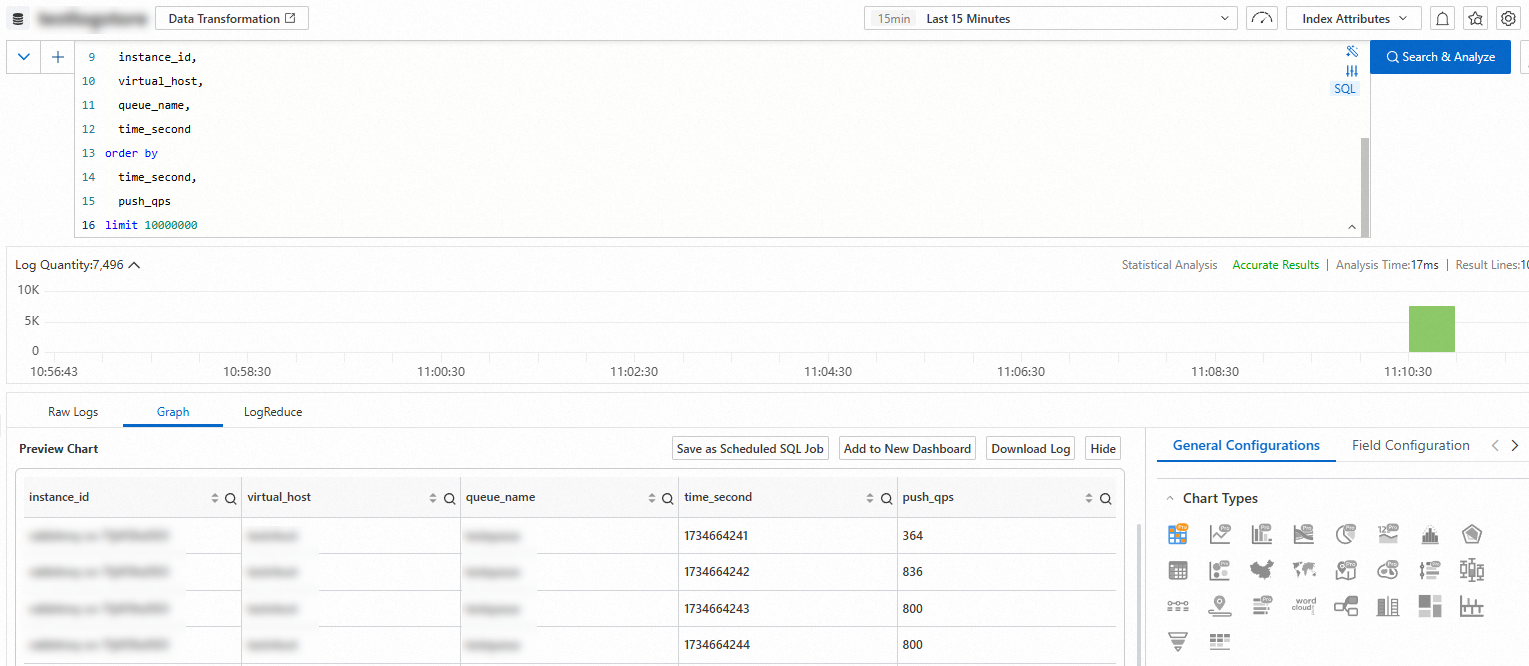
Task: Select the basic table chart type
Action: (x=1178, y=571)
